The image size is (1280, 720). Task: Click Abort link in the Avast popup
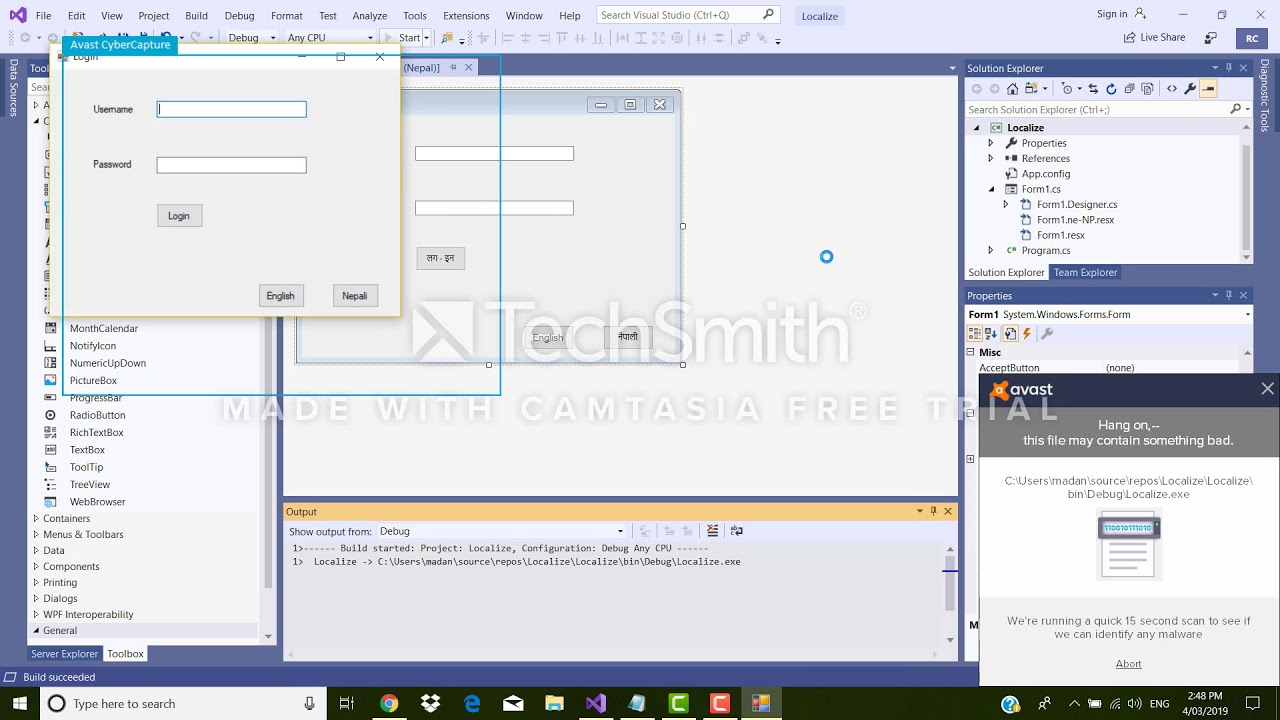[x=1128, y=663]
